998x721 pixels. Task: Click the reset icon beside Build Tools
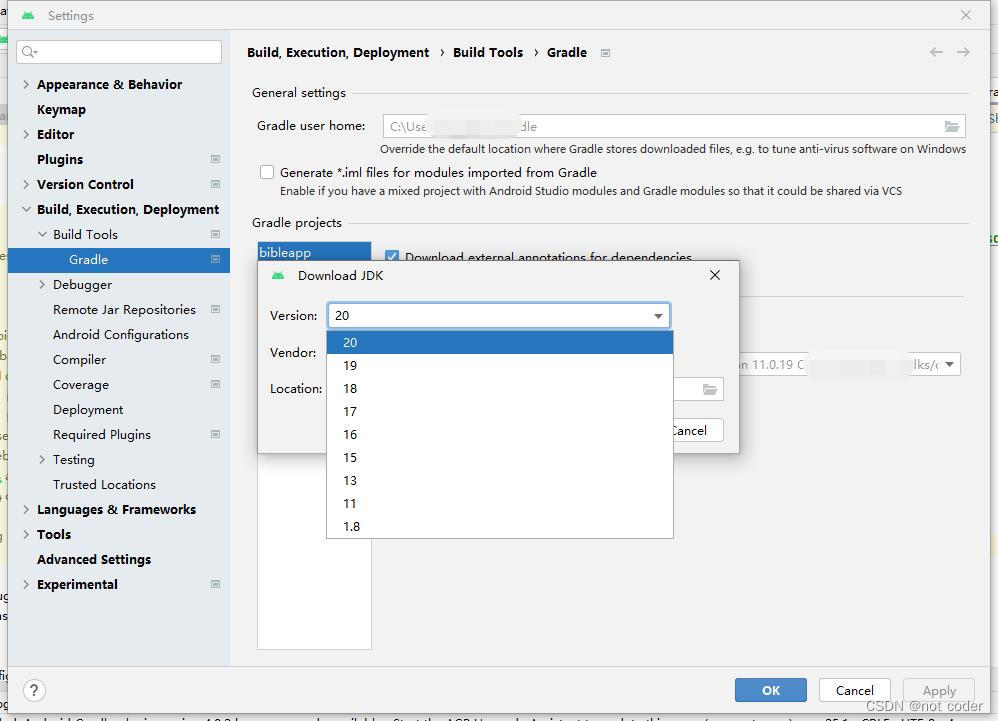click(215, 234)
